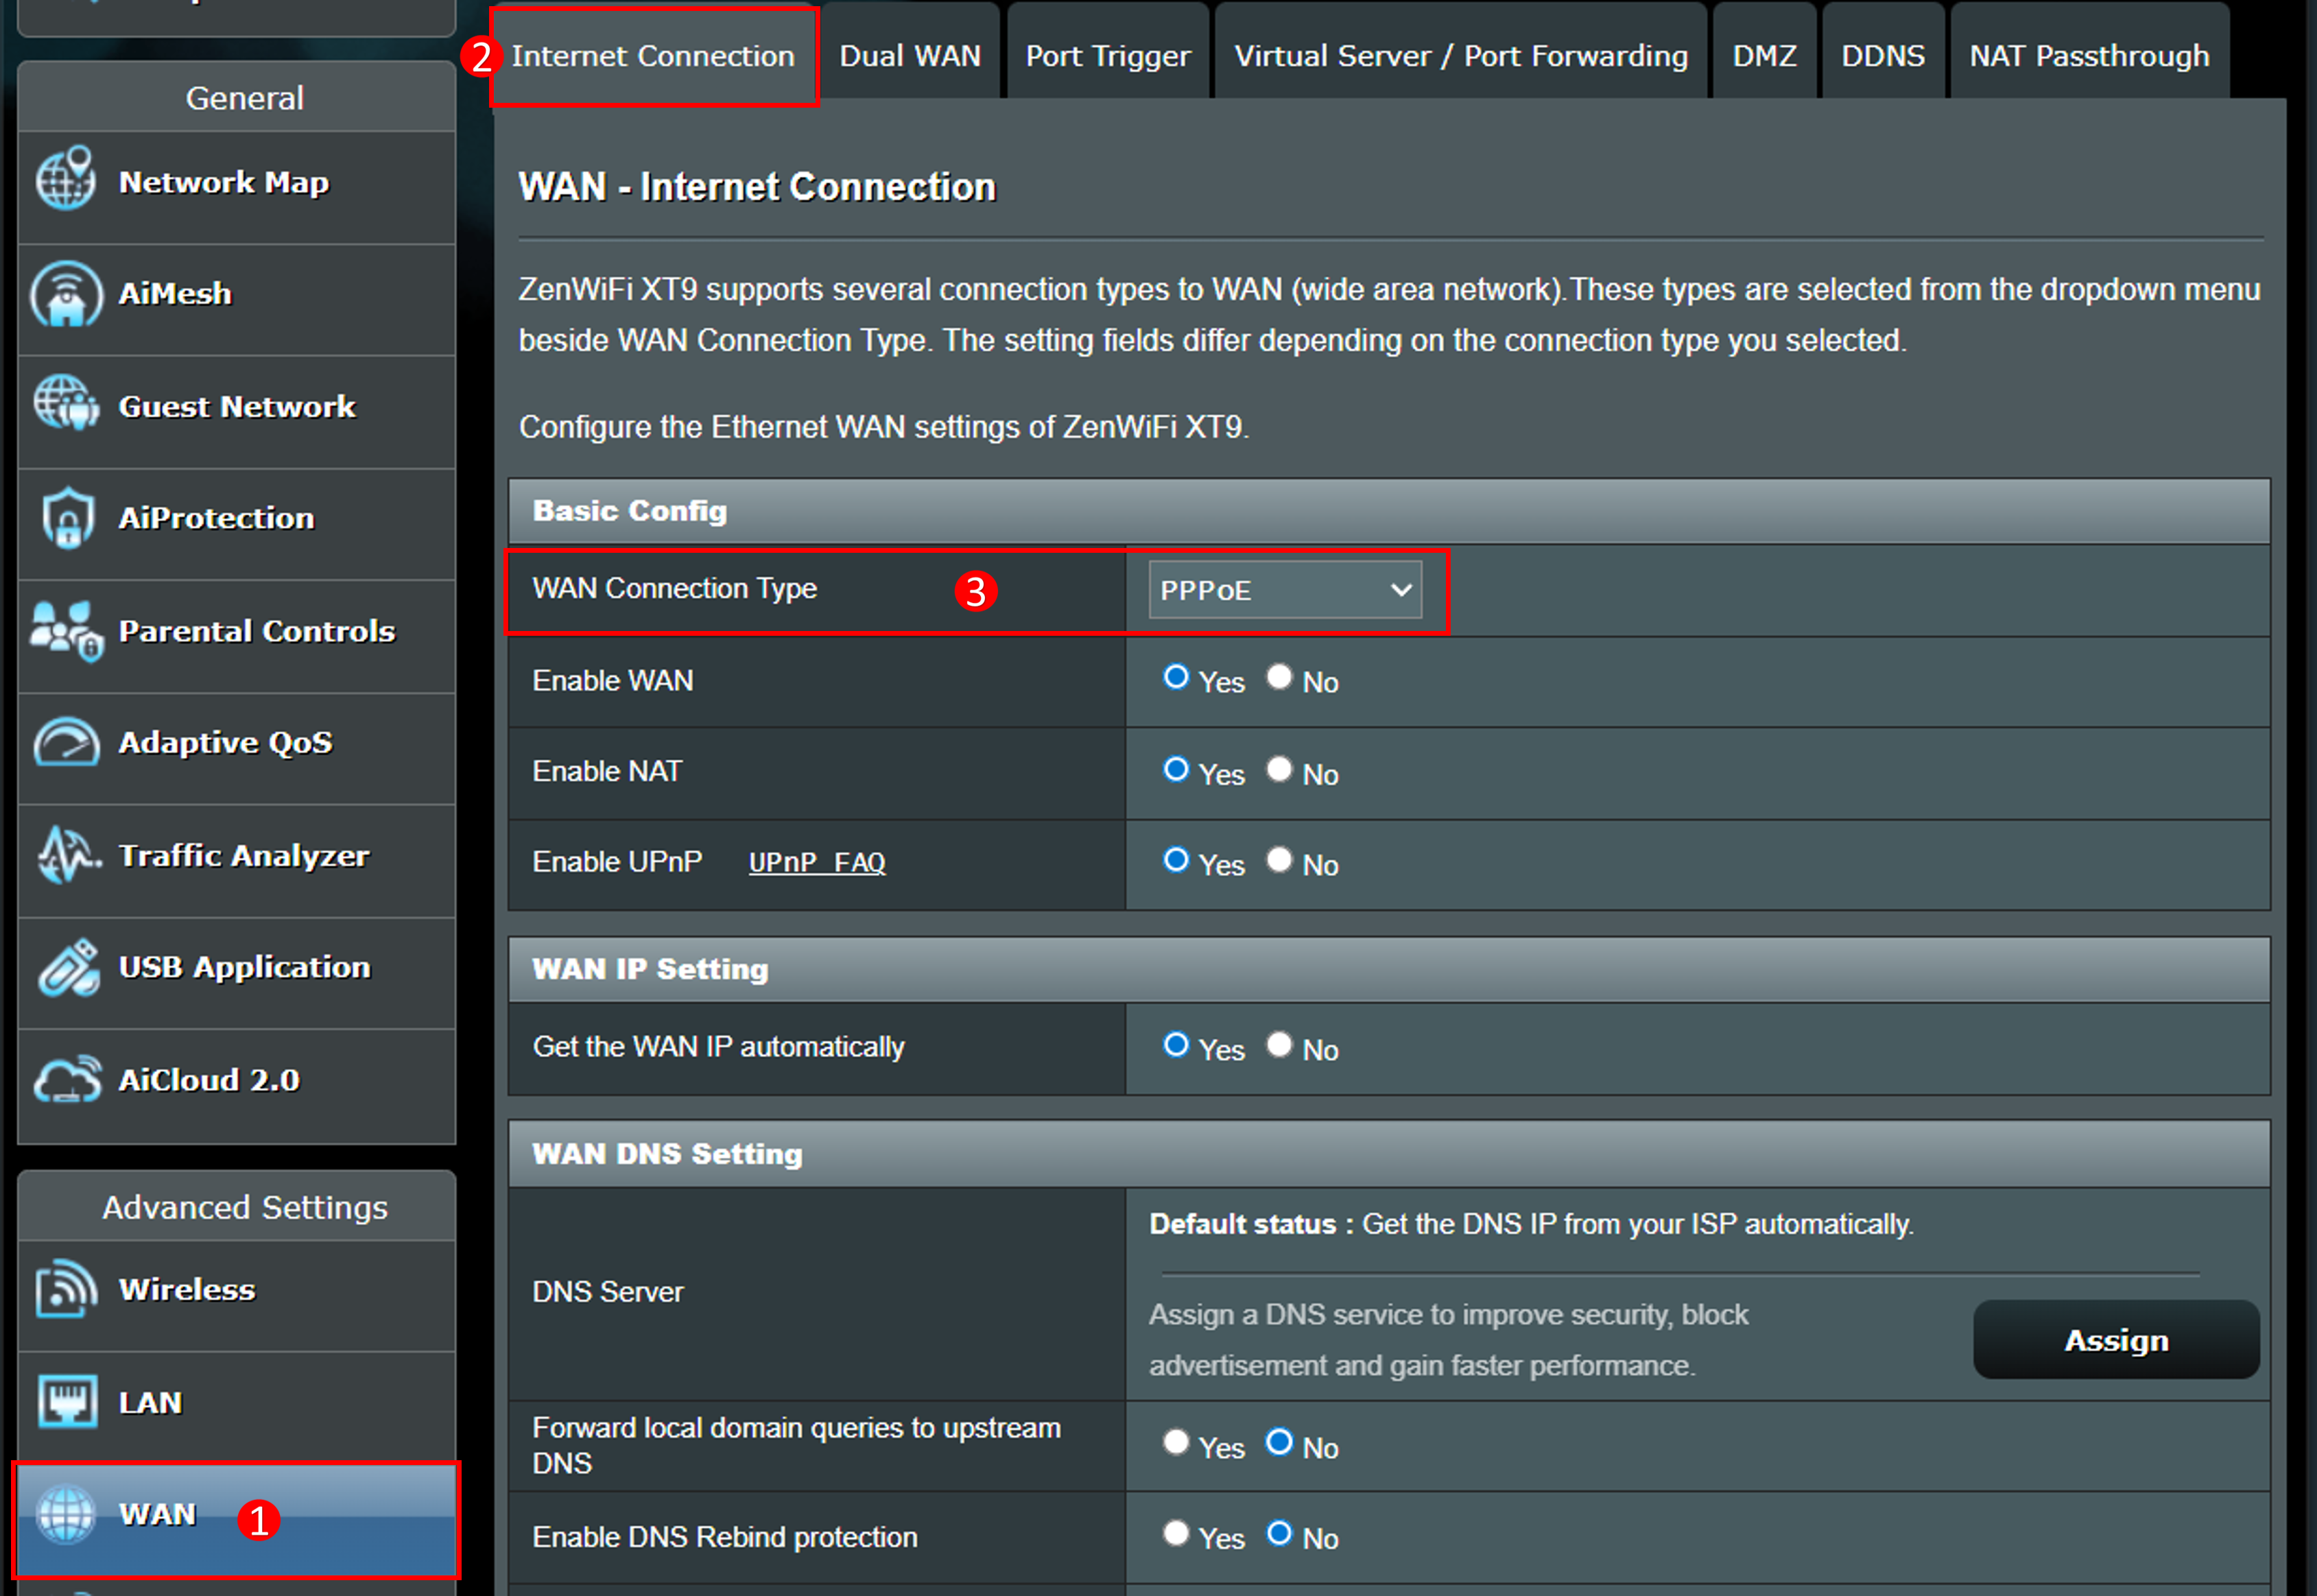The height and width of the screenshot is (1596, 2317).
Task: Click the Guest Network icon
Action: 66,405
